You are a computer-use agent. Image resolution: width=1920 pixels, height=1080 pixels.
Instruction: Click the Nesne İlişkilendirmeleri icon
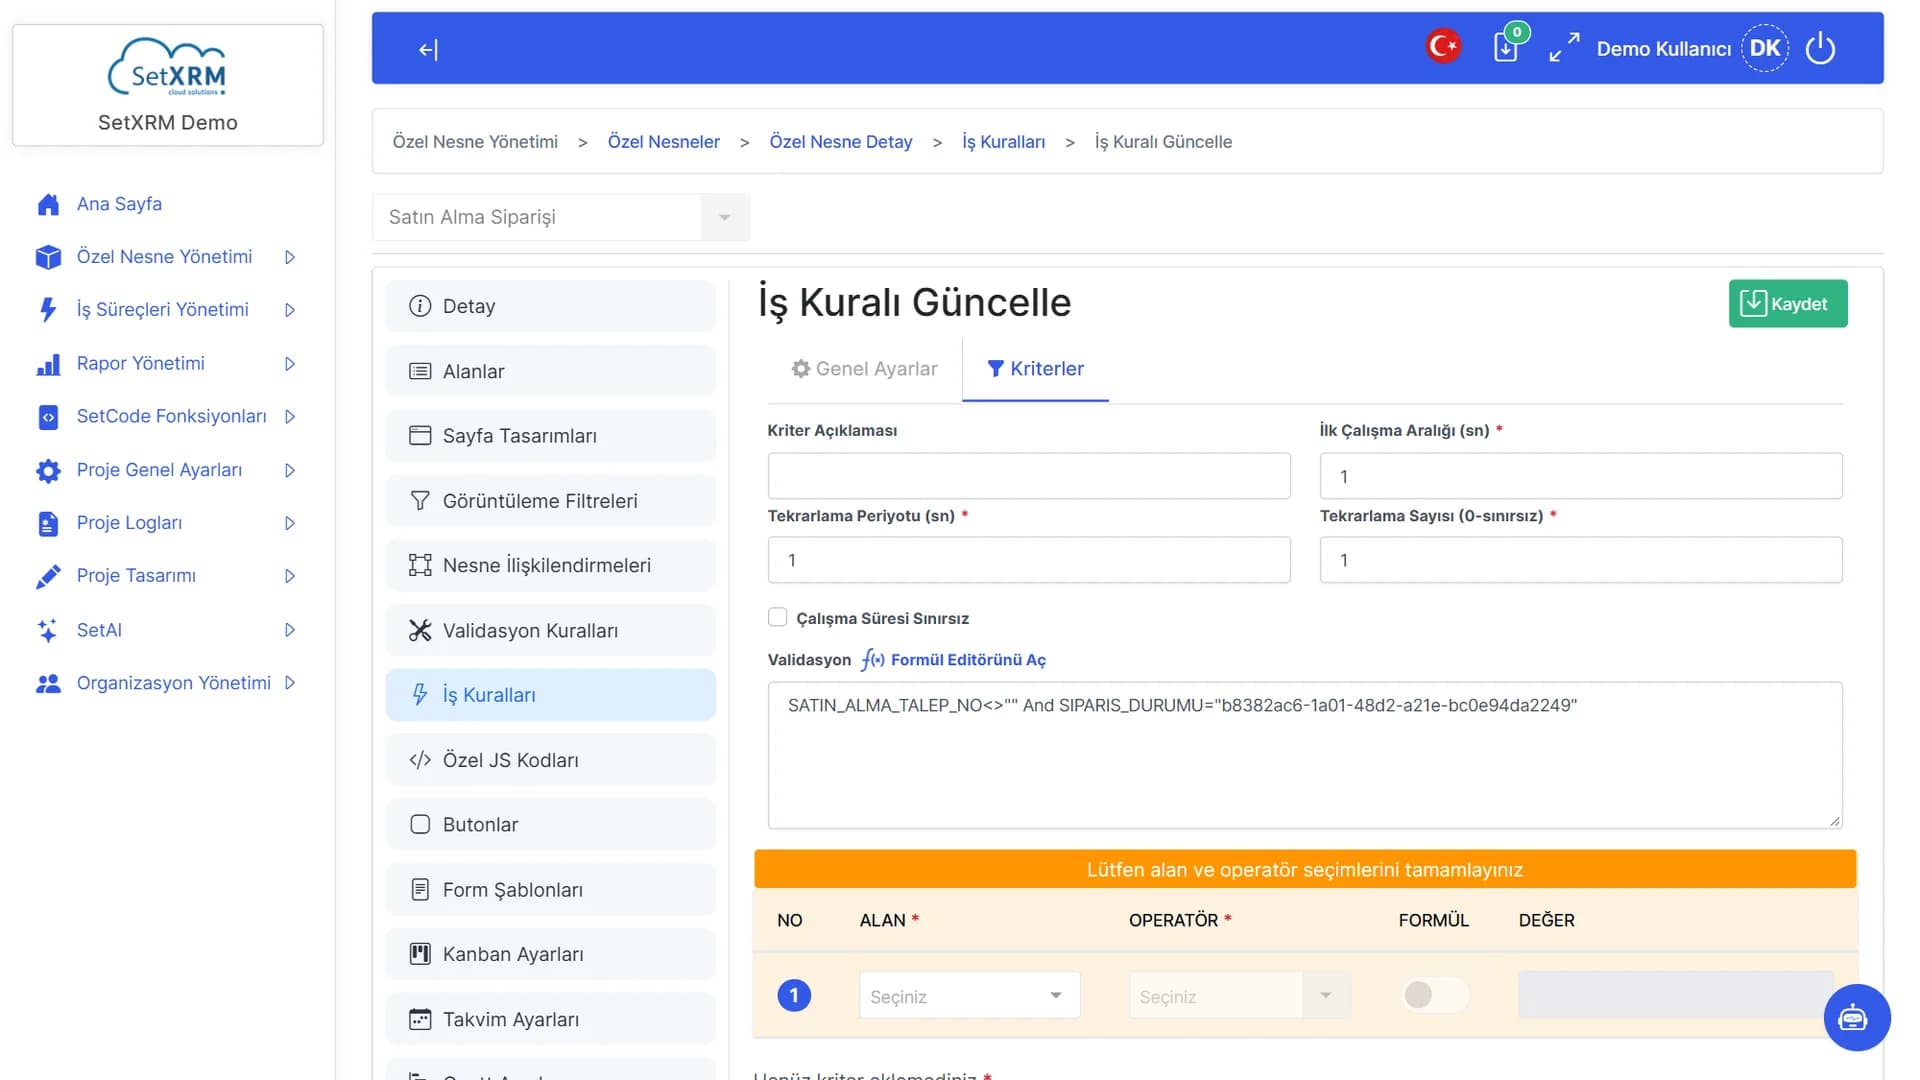(x=420, y=566)
